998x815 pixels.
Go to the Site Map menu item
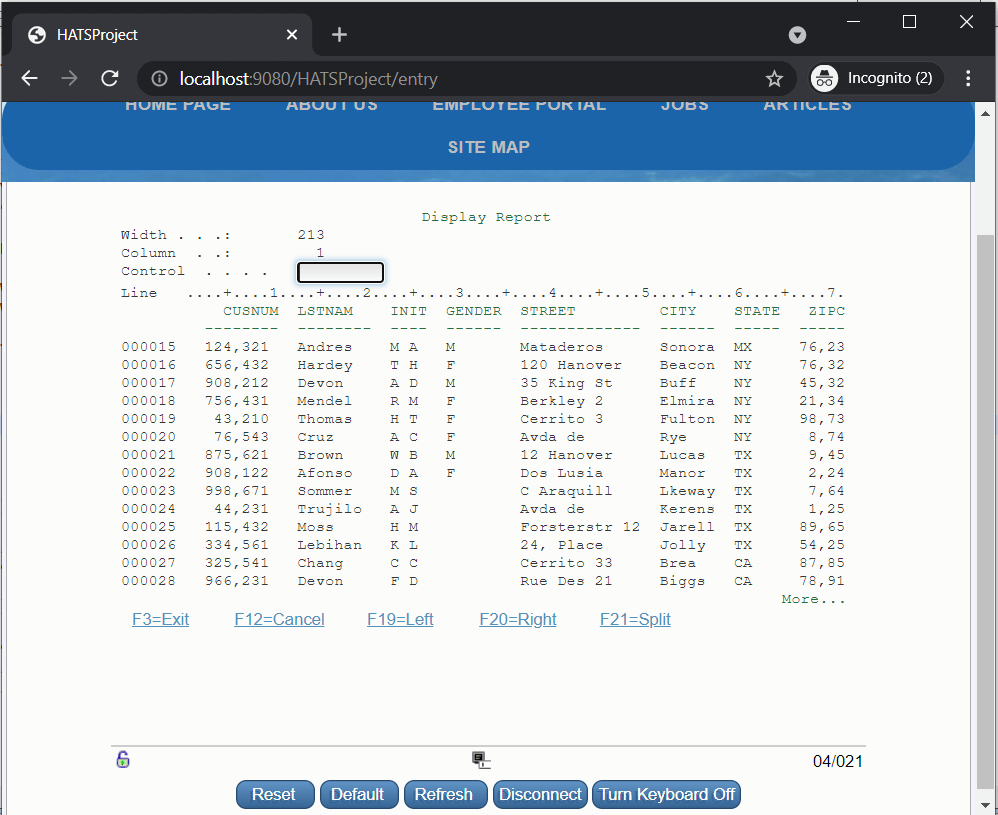click(x=488, y=147)
